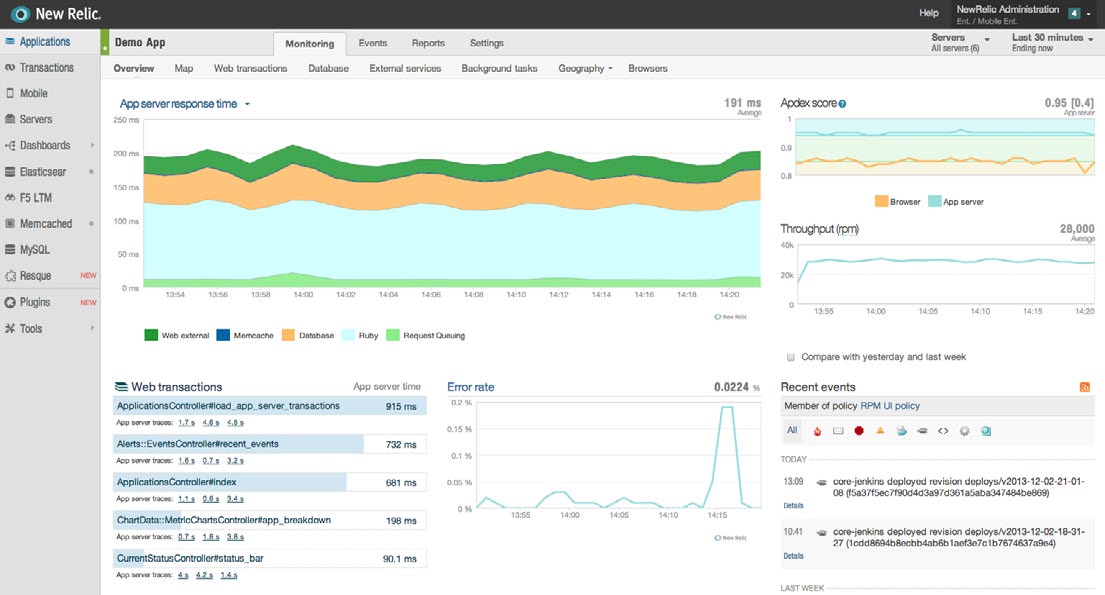Viewport: 1105px width, 595px height.
Task: Open Plugins in the sidebar
Action: 35,302
